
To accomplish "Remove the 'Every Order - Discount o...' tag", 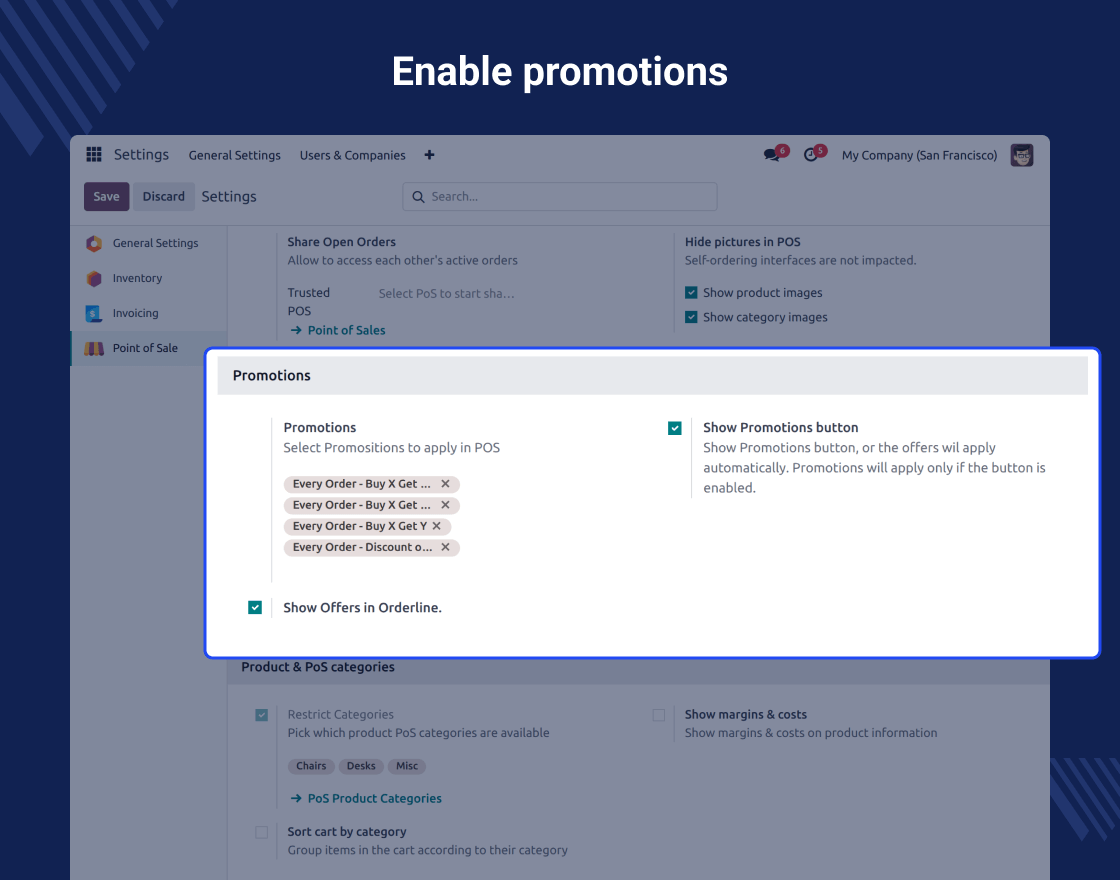I will point(446,547).
